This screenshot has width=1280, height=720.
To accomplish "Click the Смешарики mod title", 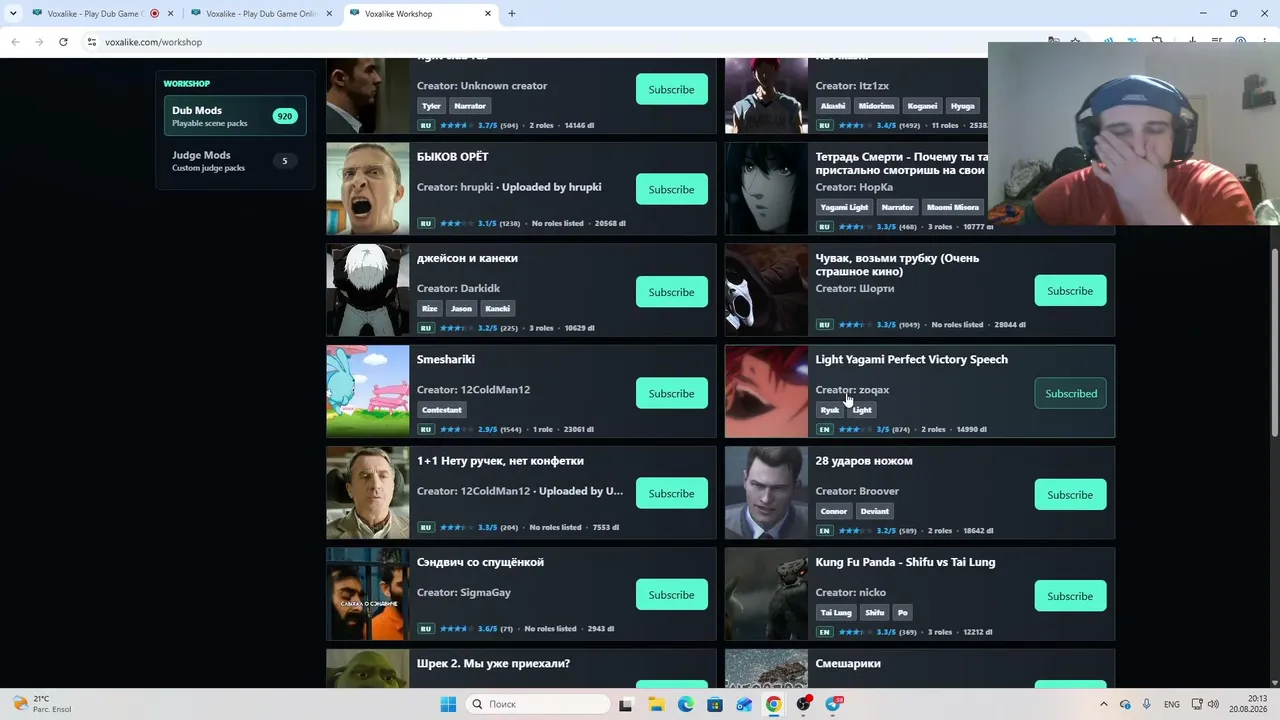I will [848, 664].
